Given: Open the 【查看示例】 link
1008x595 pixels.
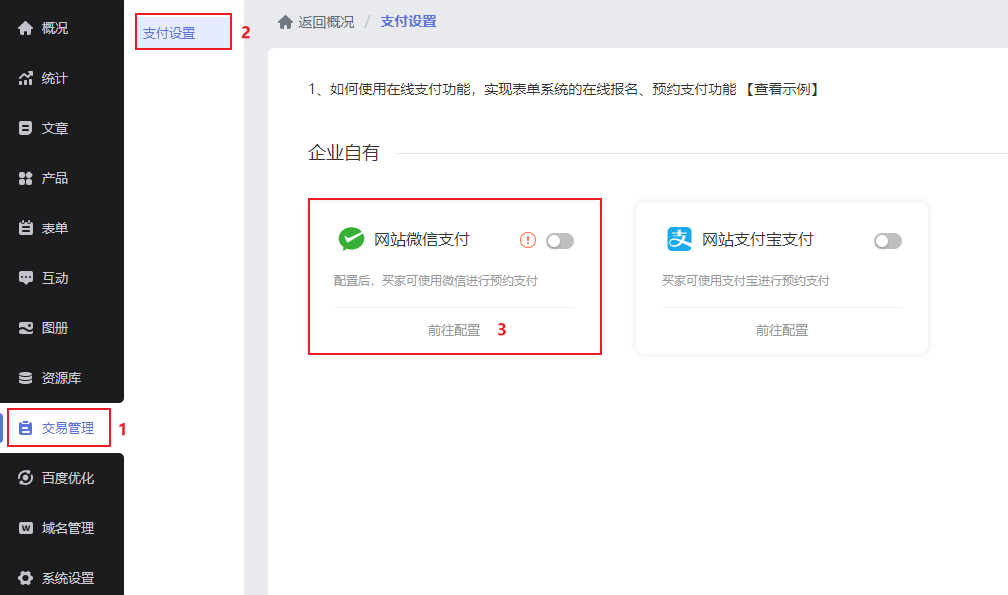Looking at the screenshot, I should (782, 89).
